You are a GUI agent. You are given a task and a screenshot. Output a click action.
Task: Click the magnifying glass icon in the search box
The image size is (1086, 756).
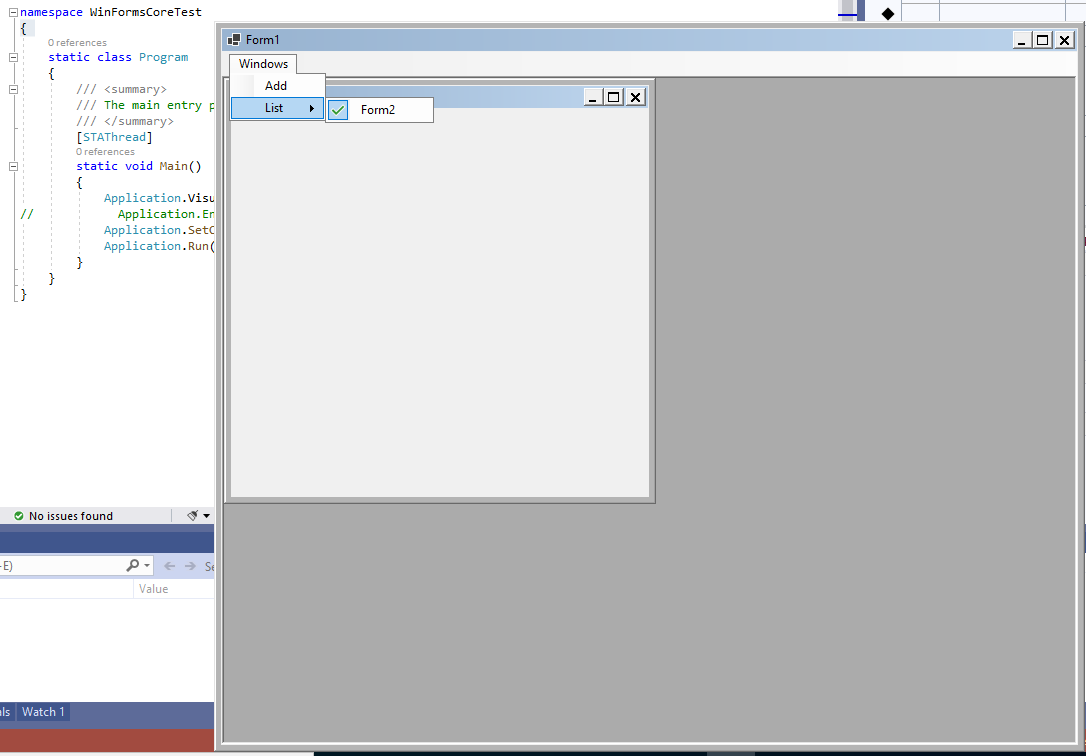coord(131,566)
